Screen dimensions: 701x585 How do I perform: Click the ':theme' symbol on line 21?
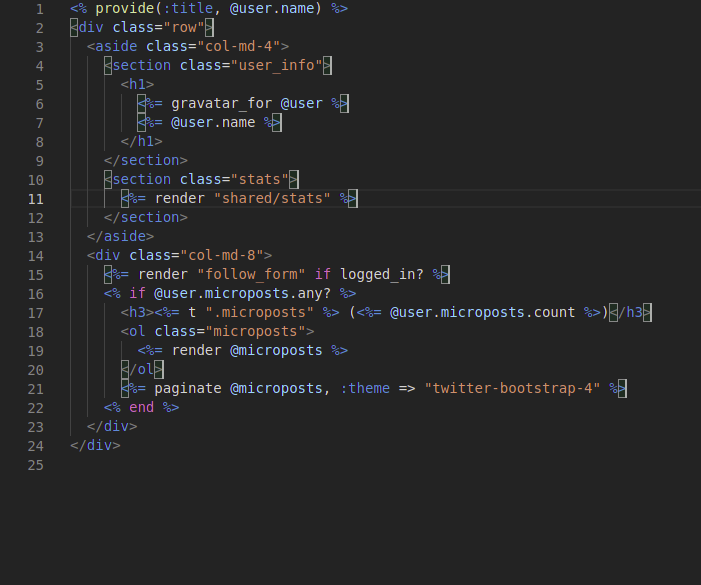coord(365,388)
